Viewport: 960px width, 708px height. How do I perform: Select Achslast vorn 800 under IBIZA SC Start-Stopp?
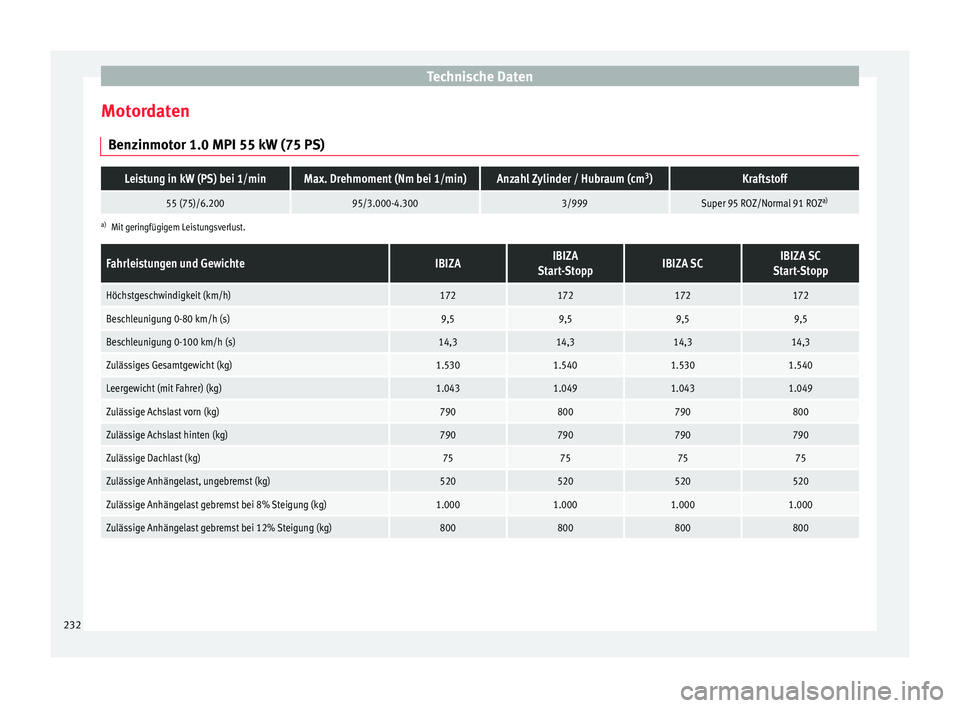click(x=800, y=412)
